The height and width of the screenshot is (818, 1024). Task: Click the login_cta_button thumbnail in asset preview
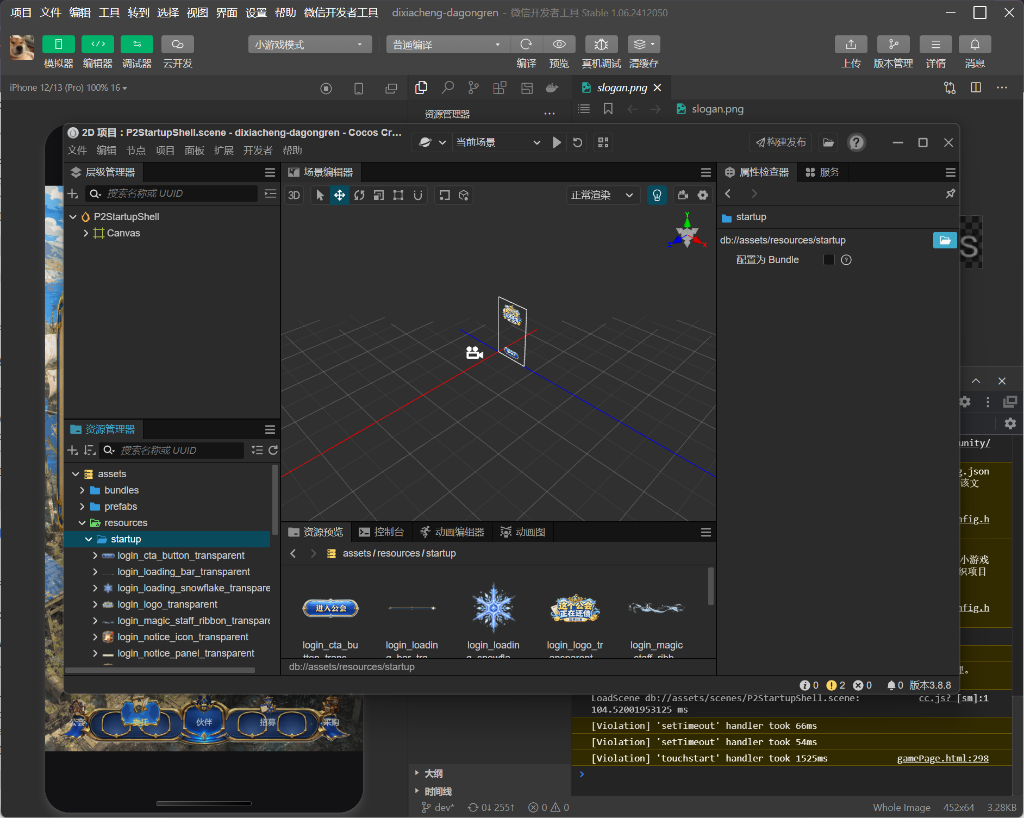point(330,608)
